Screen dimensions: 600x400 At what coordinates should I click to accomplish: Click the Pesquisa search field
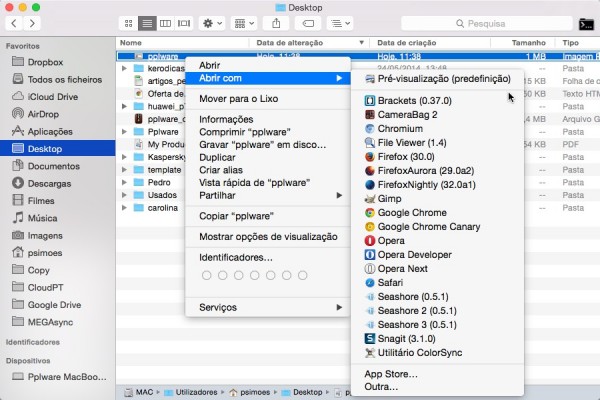click(x=487, y=24)
